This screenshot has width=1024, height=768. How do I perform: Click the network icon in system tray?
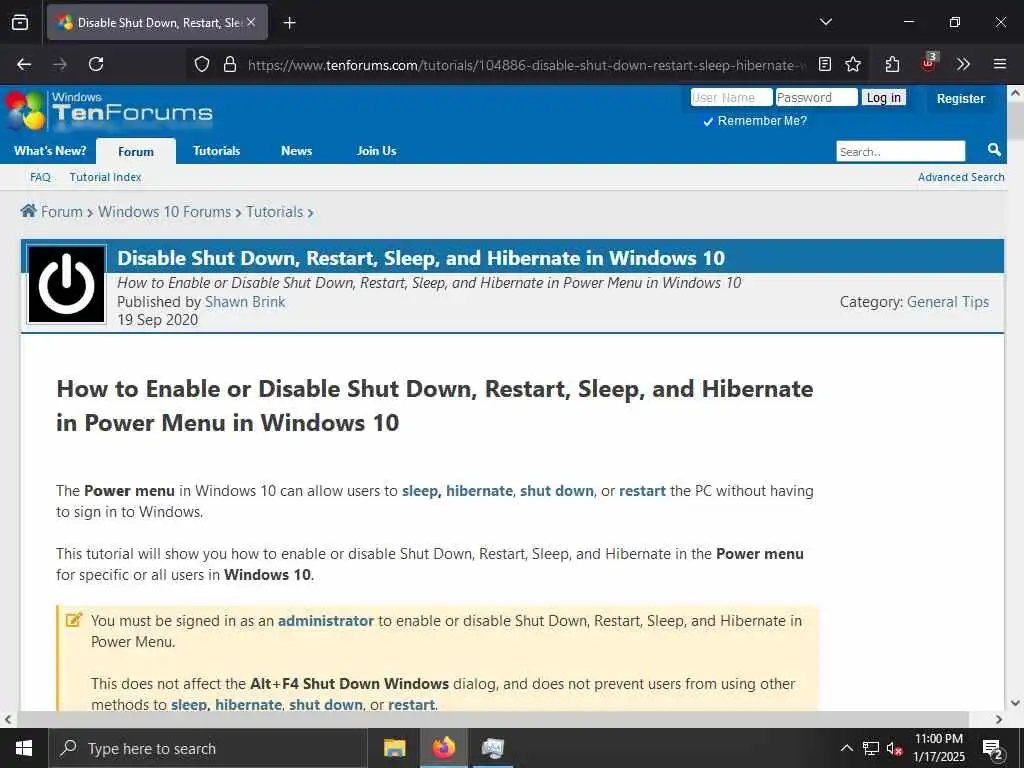click(x=871, y=748)
